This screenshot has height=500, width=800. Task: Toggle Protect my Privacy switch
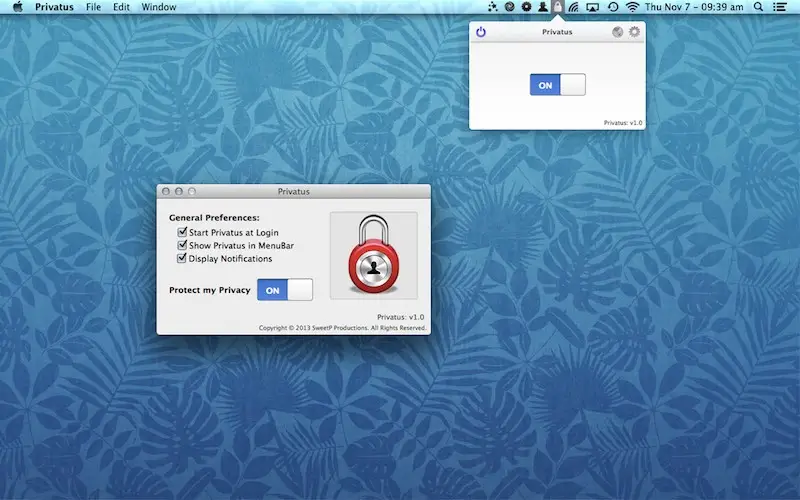[285, 290]
